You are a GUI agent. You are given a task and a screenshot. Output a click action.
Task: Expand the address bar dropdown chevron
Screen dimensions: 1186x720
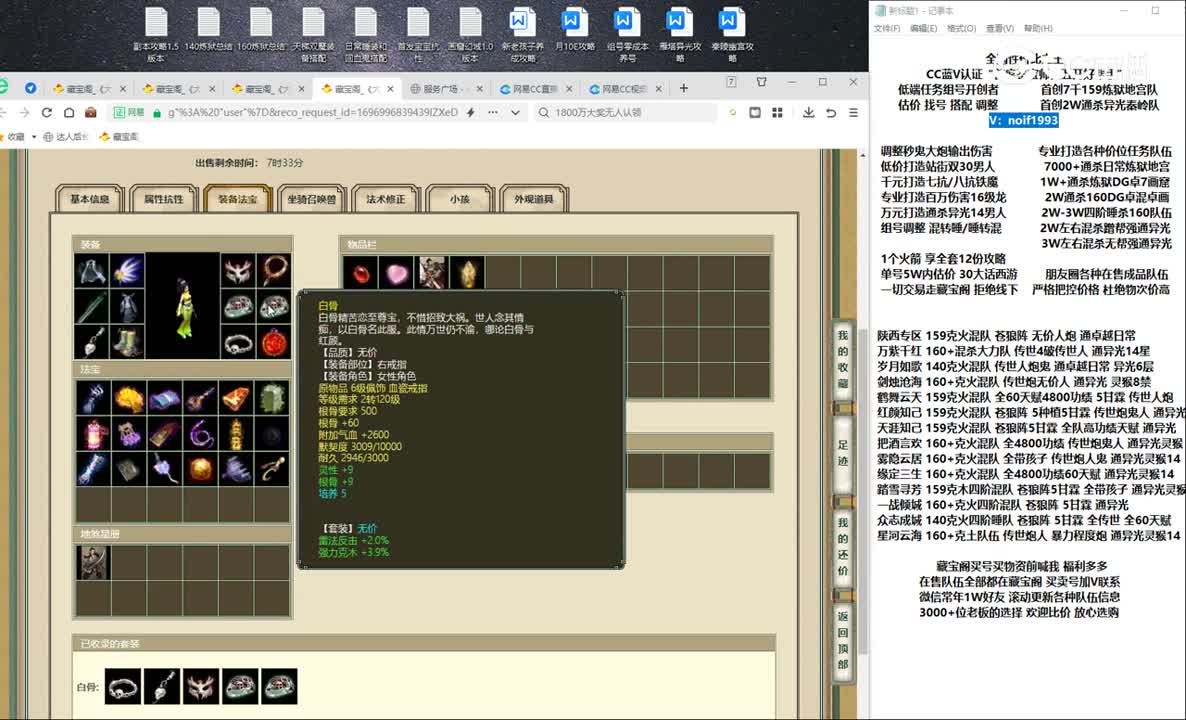[x=515, y=113]
